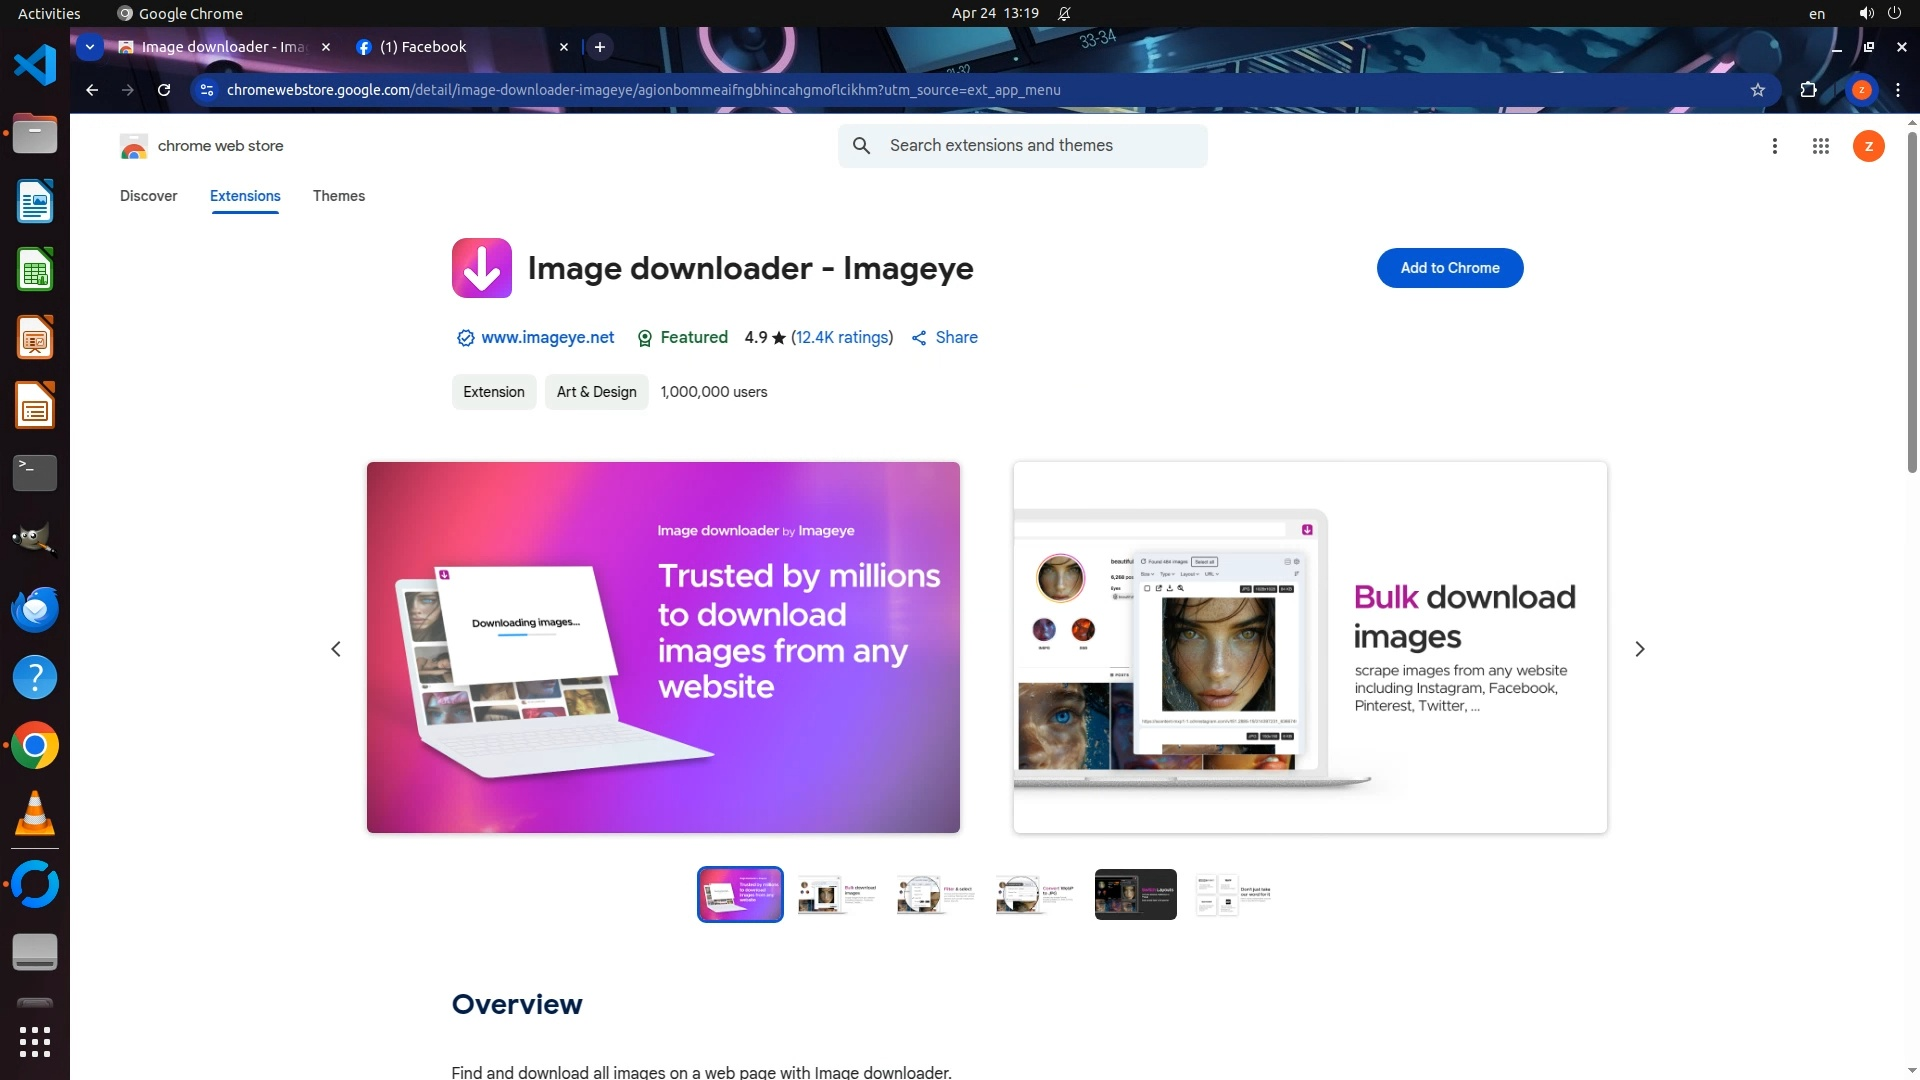Expand the tab search dropdown arrow

coord(90,47)
